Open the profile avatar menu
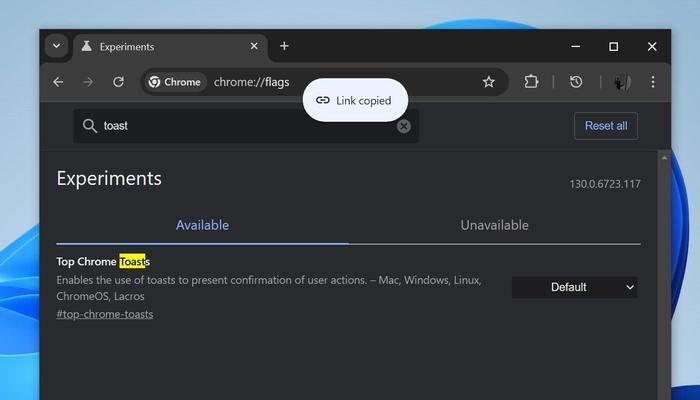This screenshot has height=400, width=700. coord(622,82)
